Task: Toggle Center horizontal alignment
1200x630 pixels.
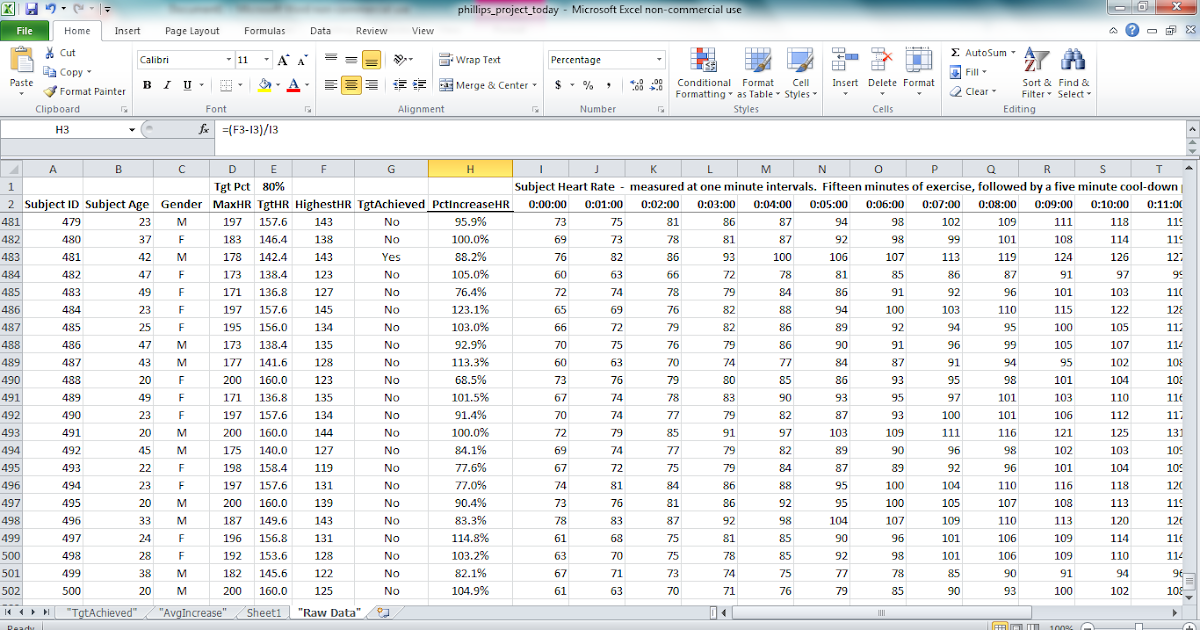Action: tap(351, 85)
